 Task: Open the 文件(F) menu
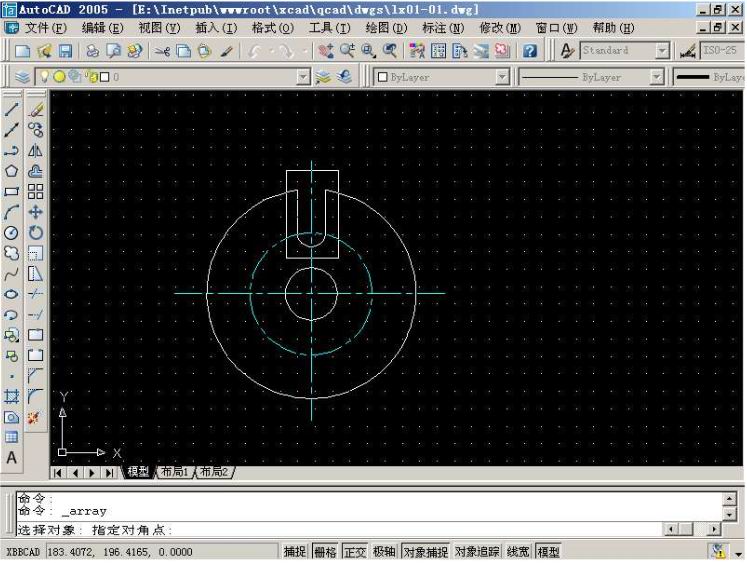(x=46, y=28)
